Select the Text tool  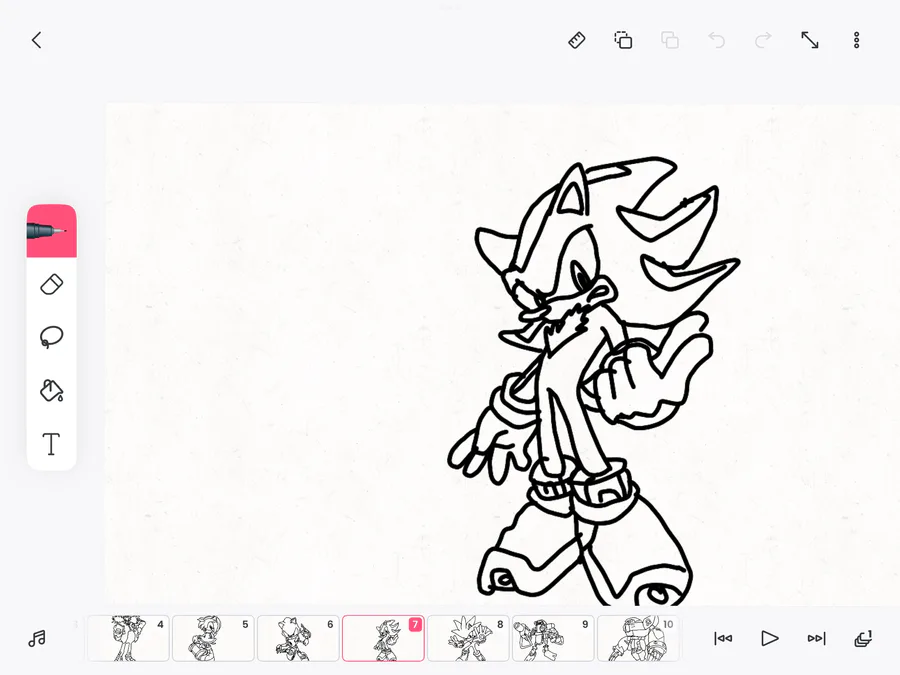click(52, 444)
